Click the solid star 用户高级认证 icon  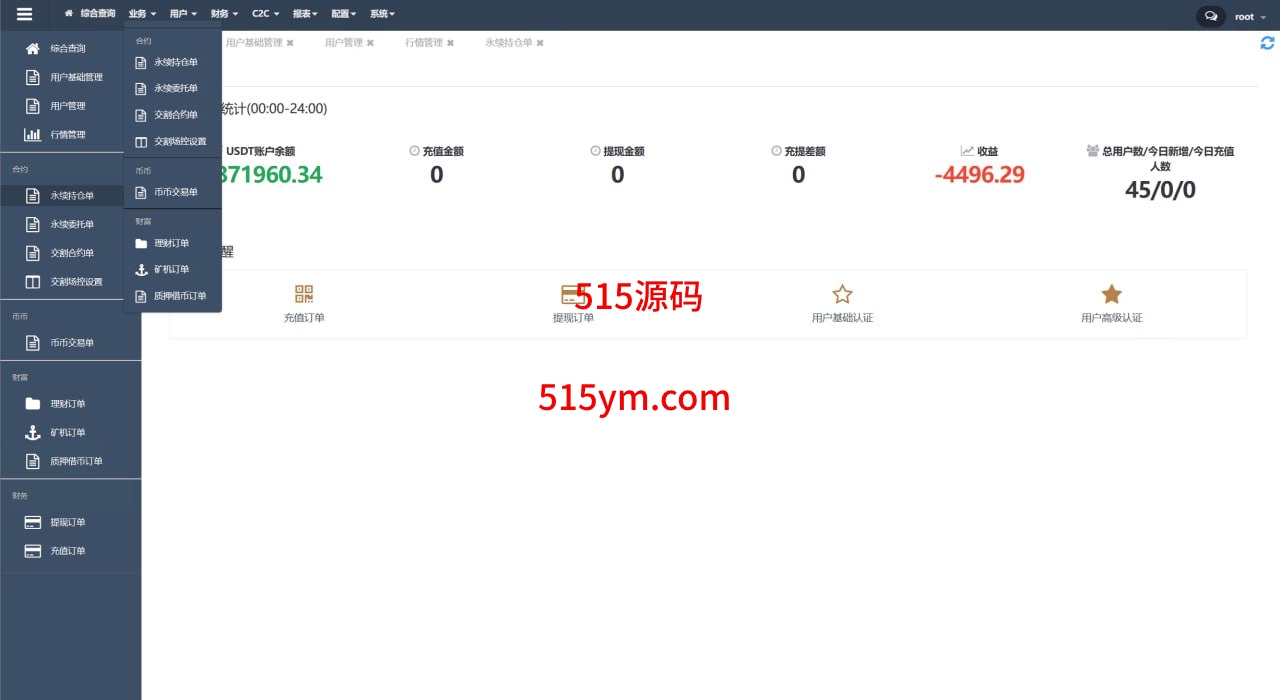(x=1111, y=294)
